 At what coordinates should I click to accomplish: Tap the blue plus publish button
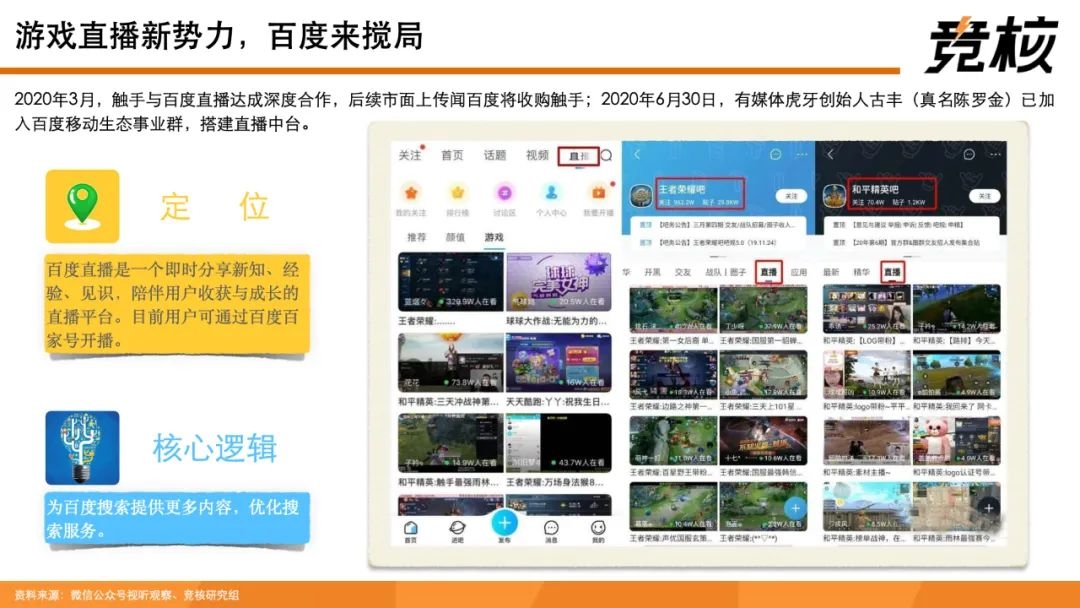click(x=504, y=523)
